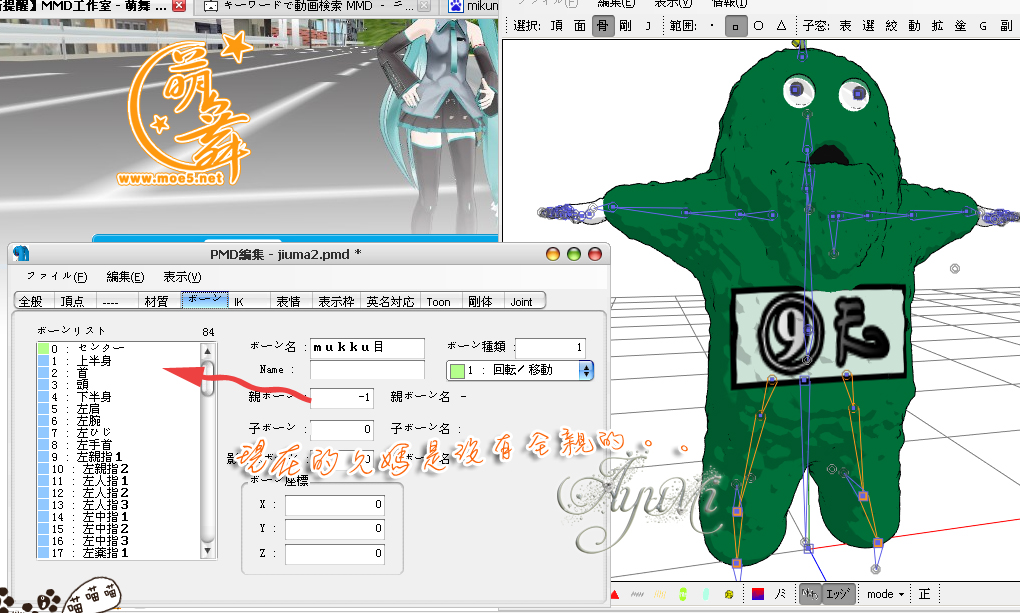Switch to the 剛体 tab
The image size is (1020, 613).
[480, 301]
